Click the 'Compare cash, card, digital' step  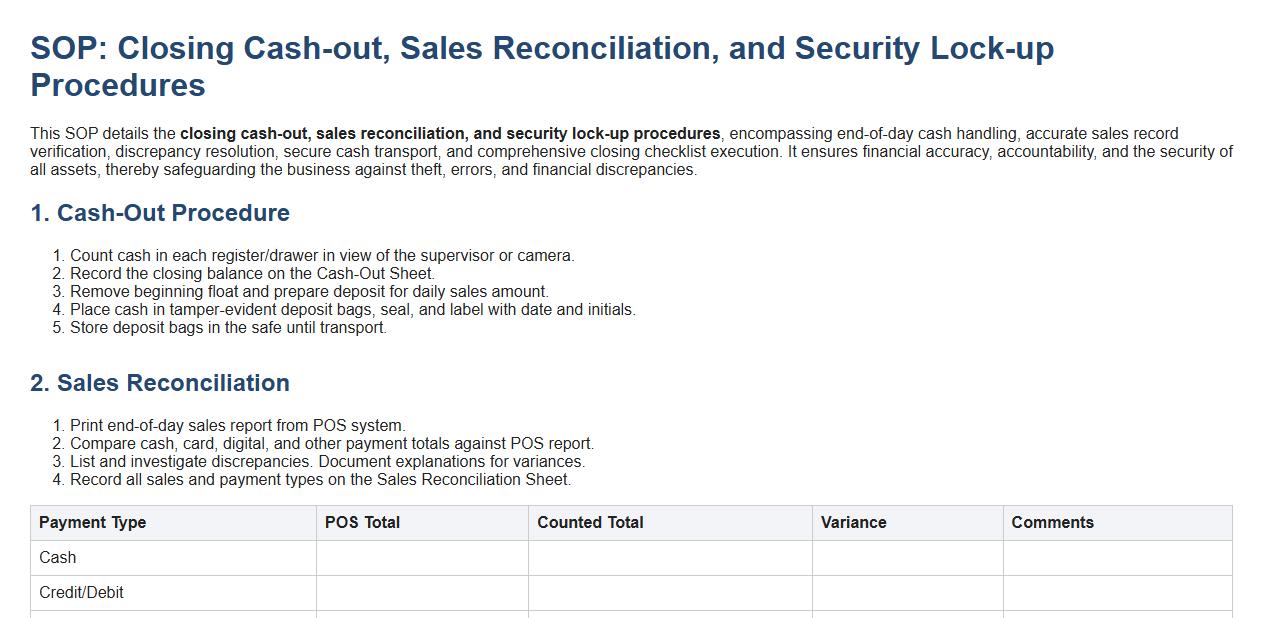pyautogui.click(x=331, y=444)
